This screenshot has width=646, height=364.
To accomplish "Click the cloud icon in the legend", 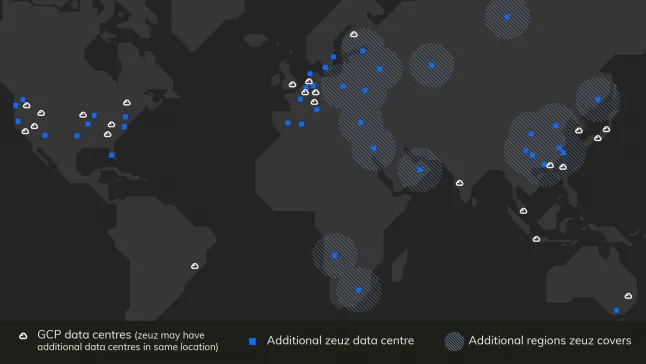I will pos(23,336).
